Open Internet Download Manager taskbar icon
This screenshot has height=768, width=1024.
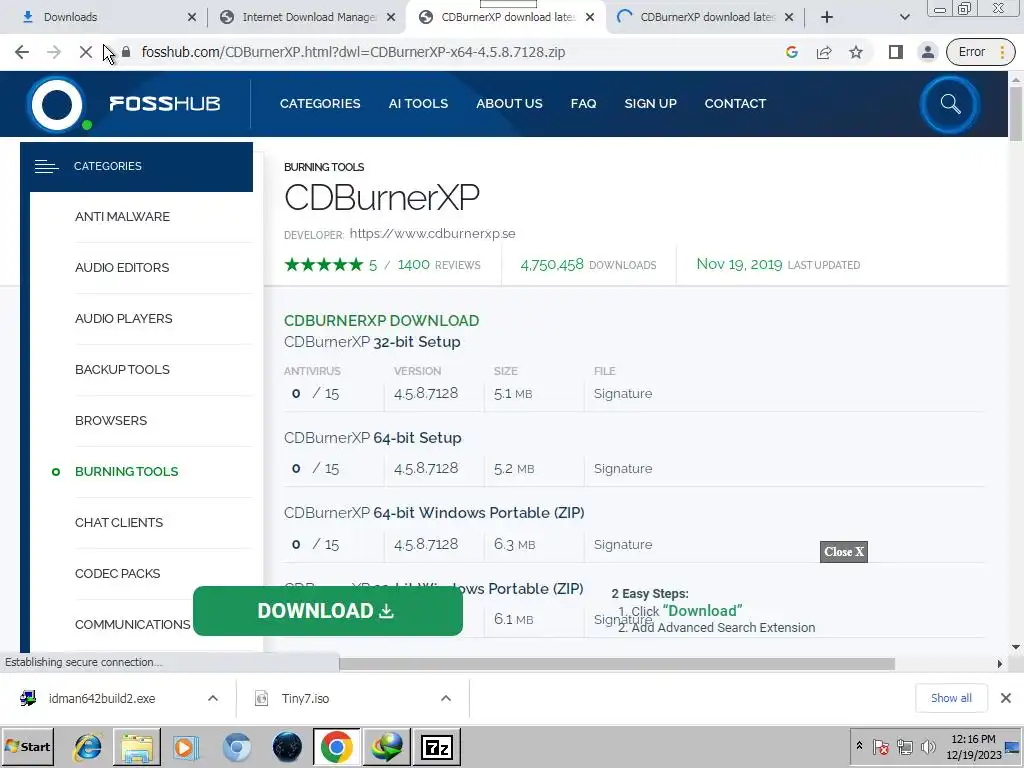click(x=387, y=746)
